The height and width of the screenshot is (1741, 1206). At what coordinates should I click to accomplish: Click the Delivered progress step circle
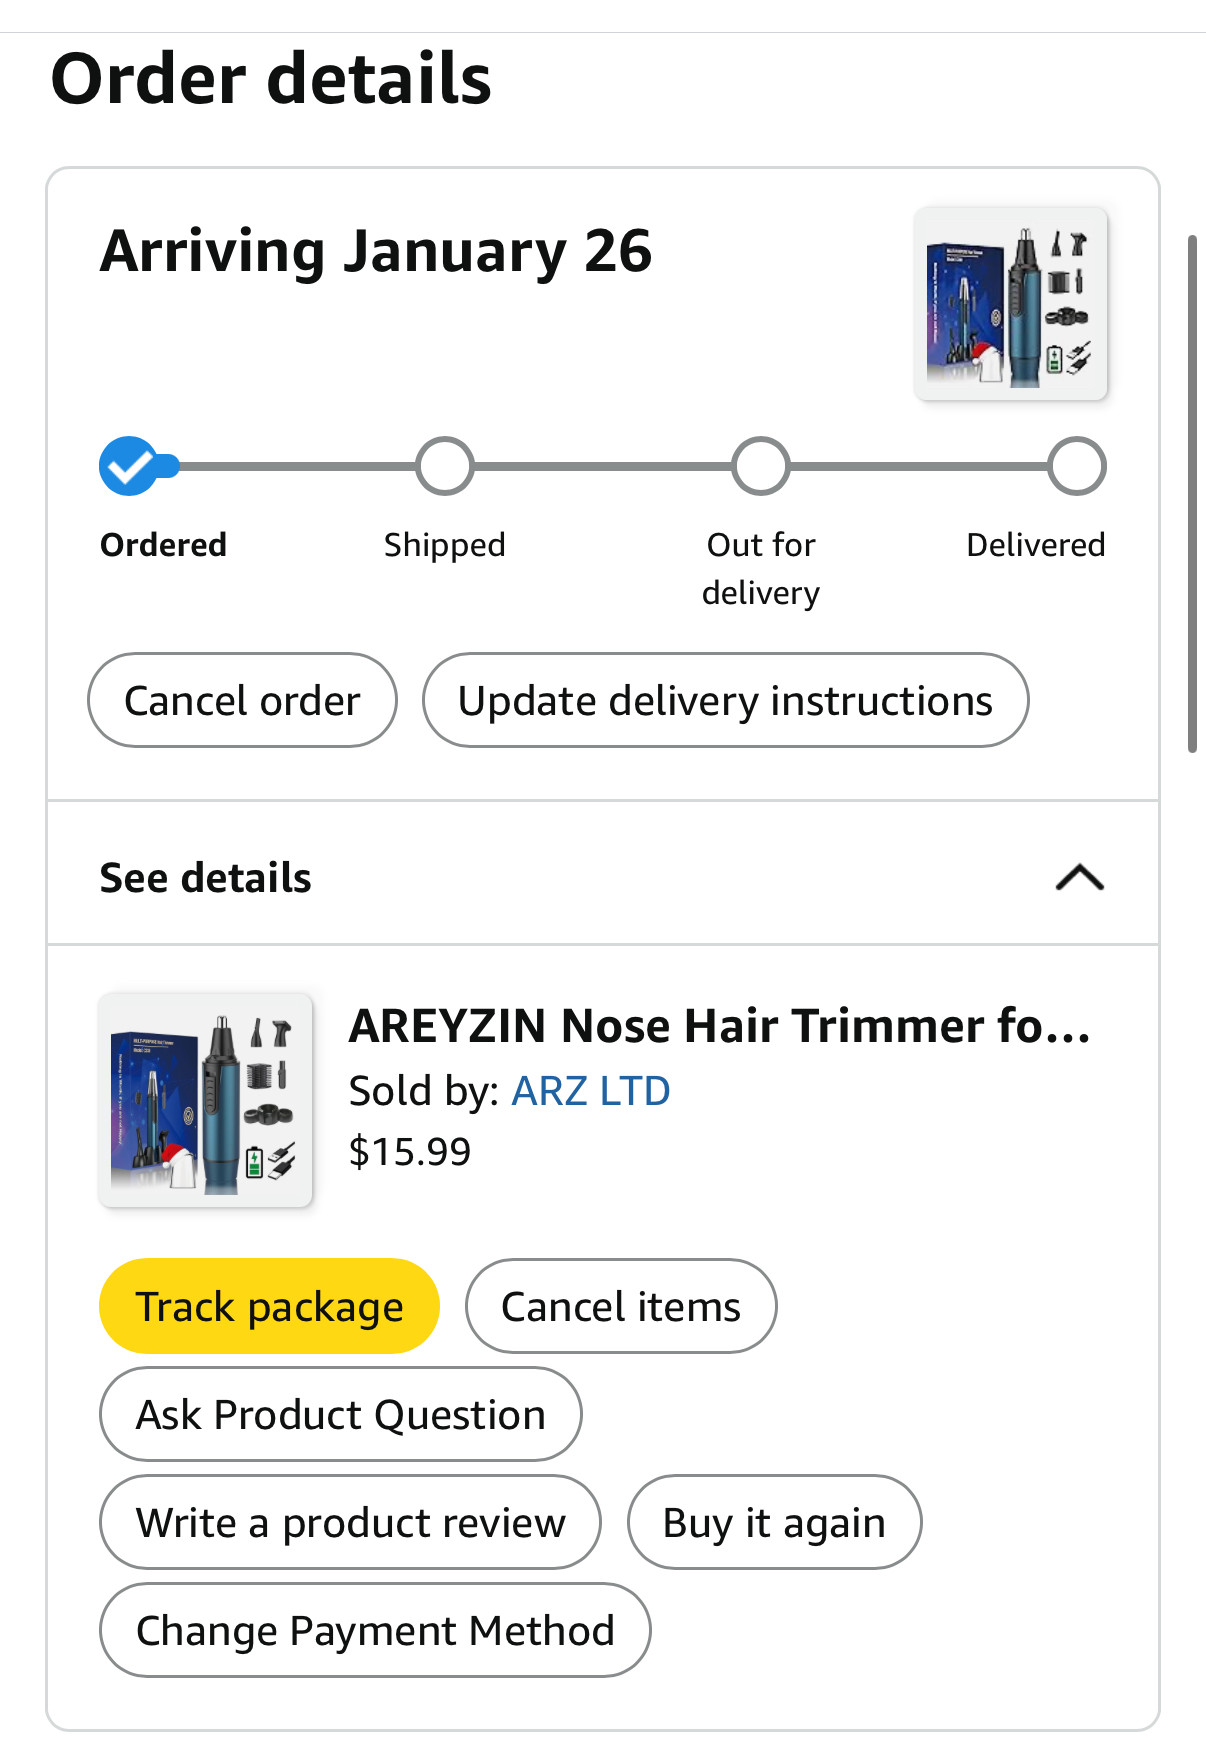click(1077, 466)
